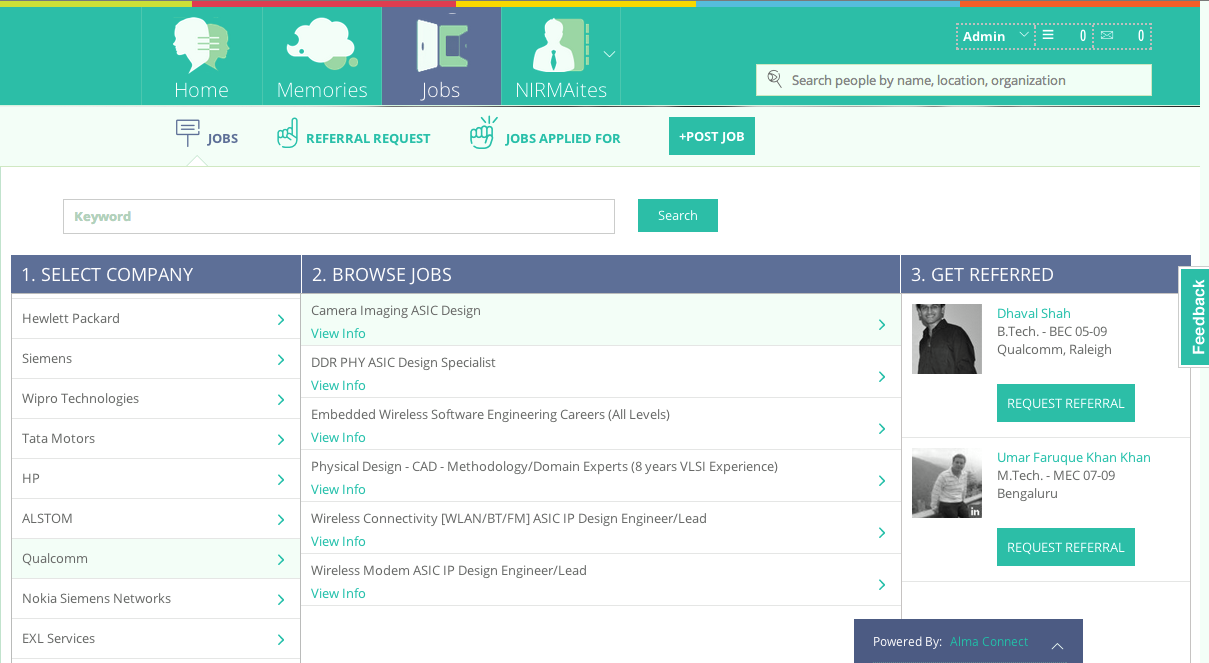The height and width of the screenshot is (663, 1209).
Task: Expand Qualcomm company arrow
Action: click(281, 560)
